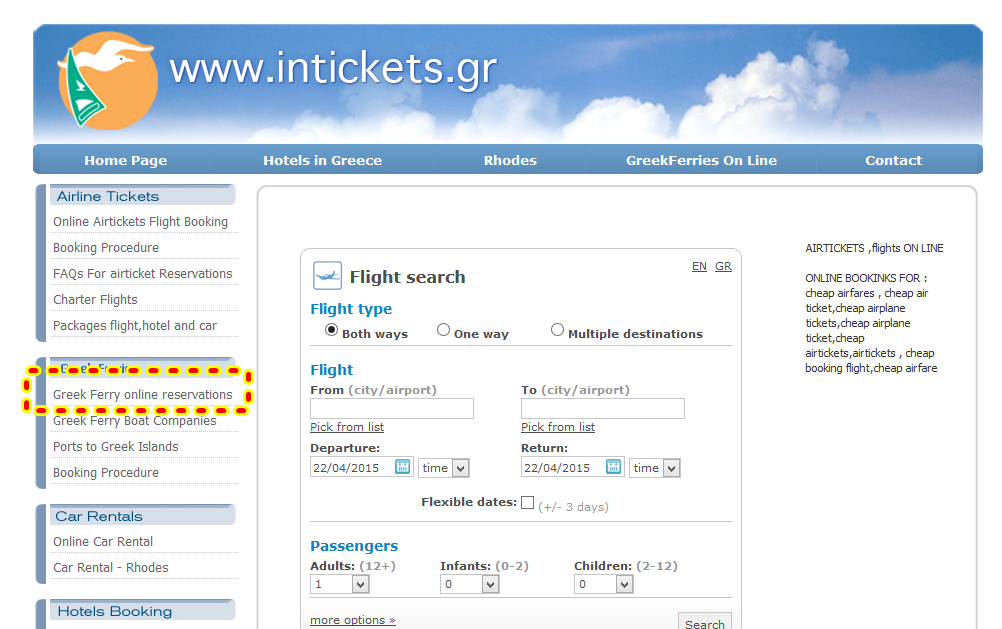Focus the From city/airport field
Image resolution: width=1002 pixels, height=629 pixels.
[x=392, y=408]
